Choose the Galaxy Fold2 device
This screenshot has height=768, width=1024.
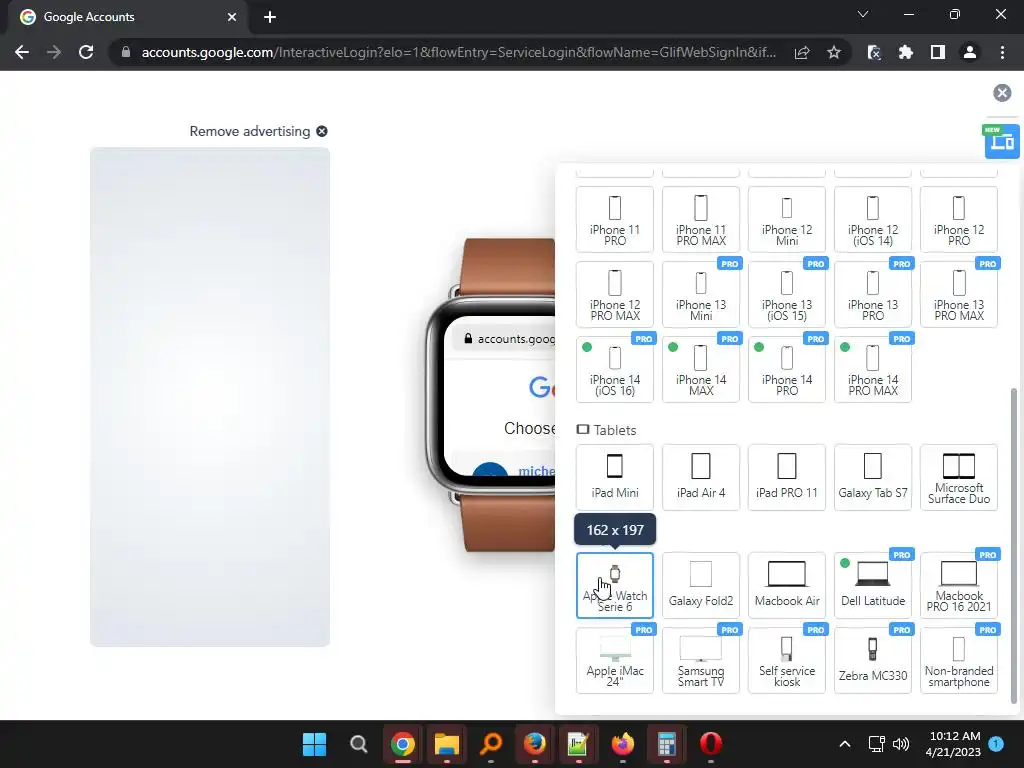(701, 585)
